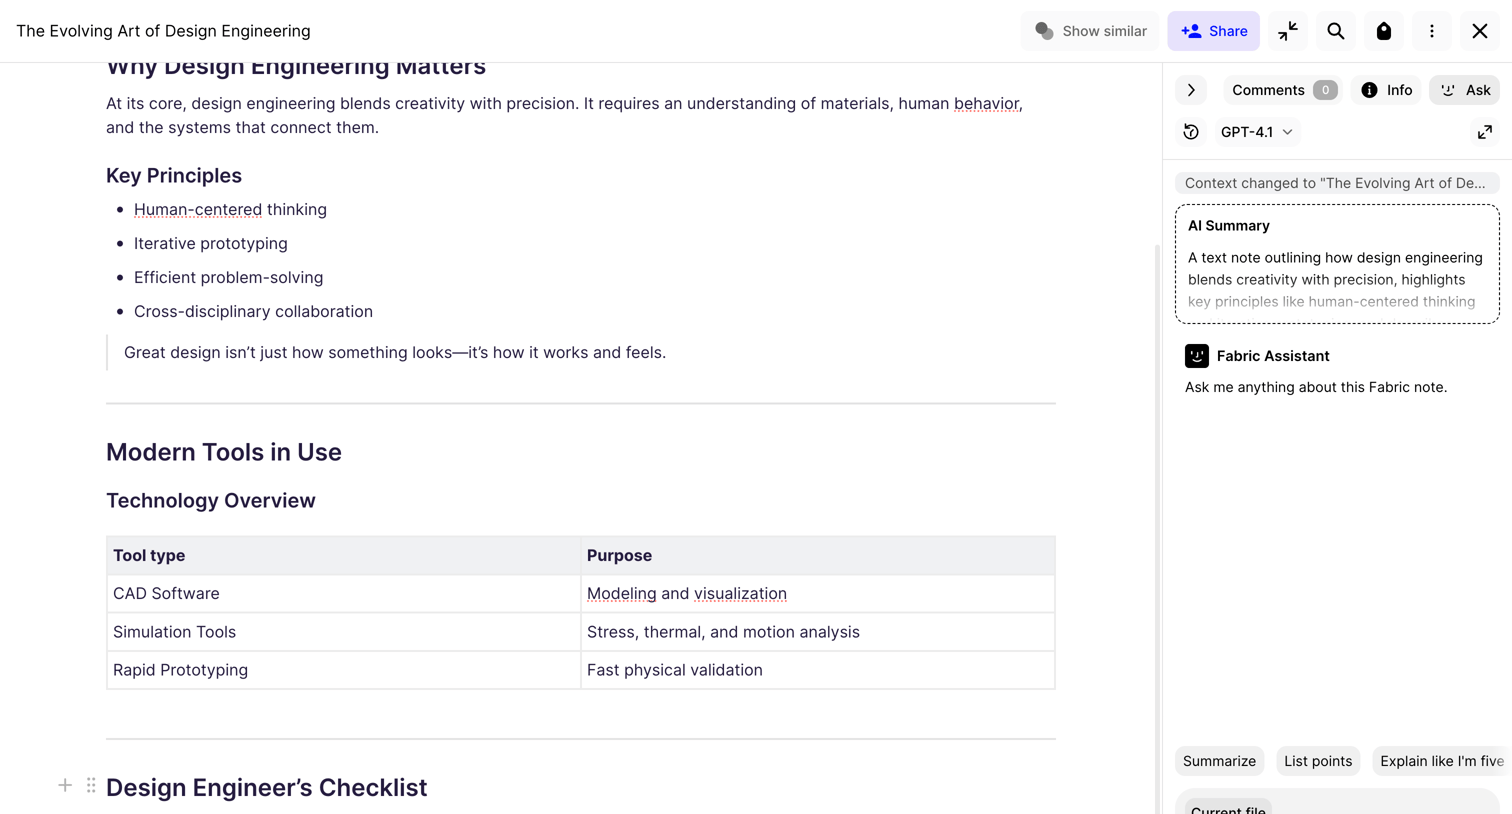Click the CAD Software table cell
This screenshot has height=814, width=1512.
344,594
